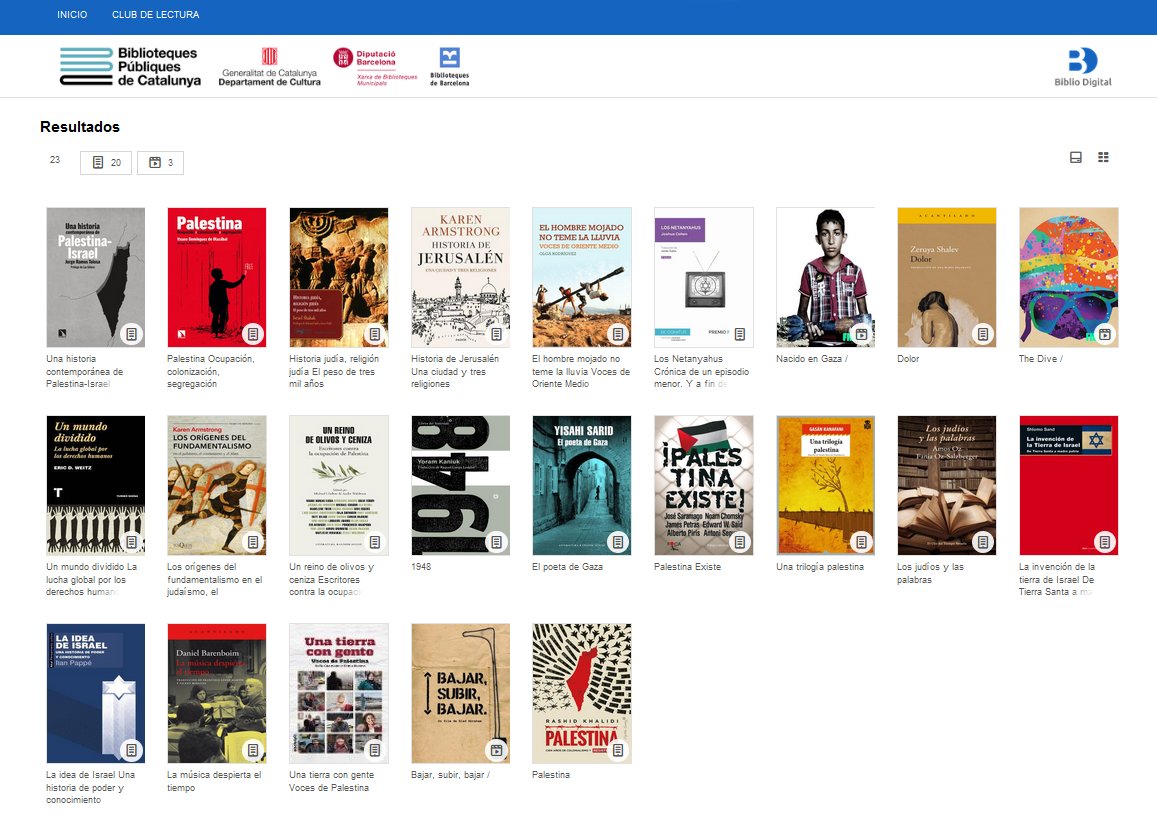
Task: Filter results by ebooks (20)
Action: tap(106, 162)
